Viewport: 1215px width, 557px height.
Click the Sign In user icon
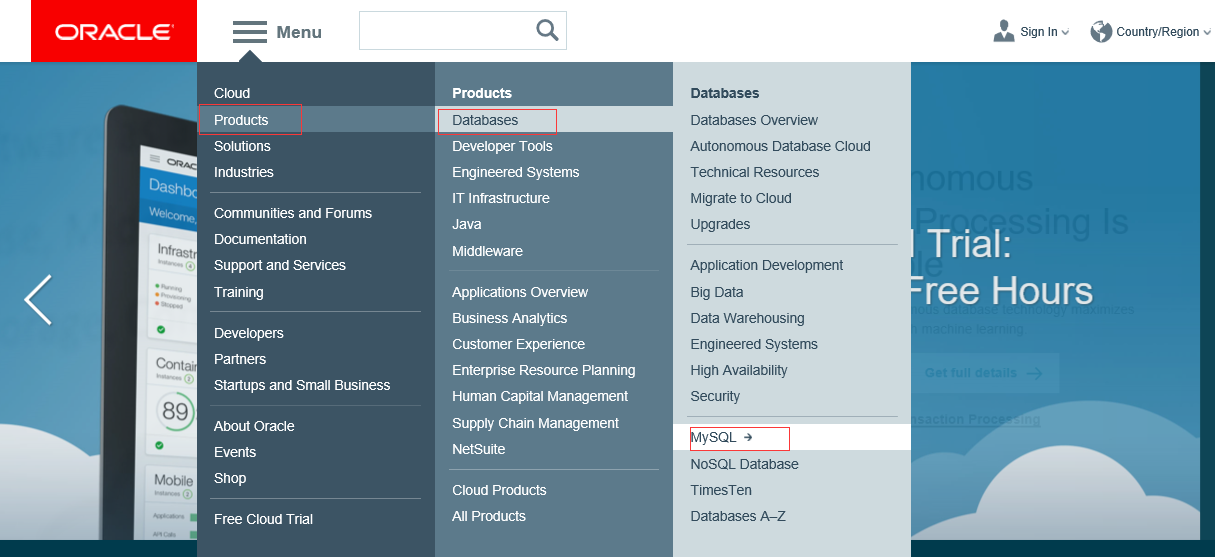(1004, 32)
